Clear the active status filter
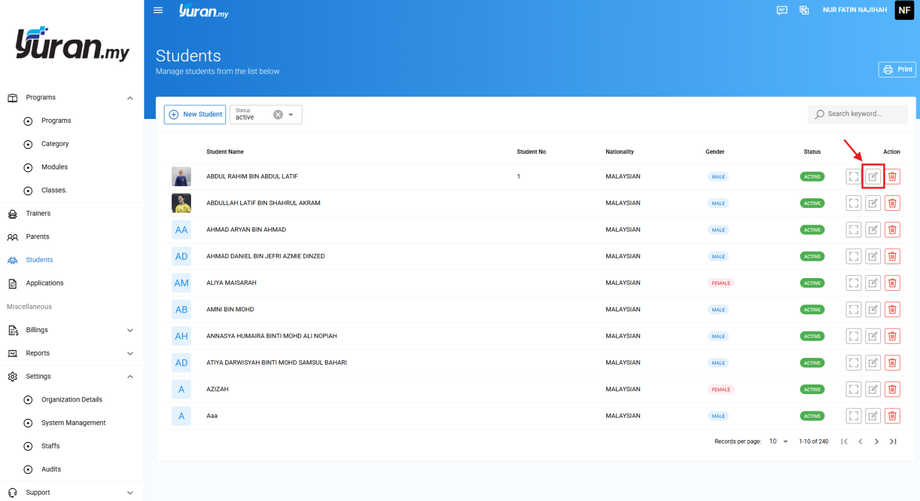 (278, 115)
